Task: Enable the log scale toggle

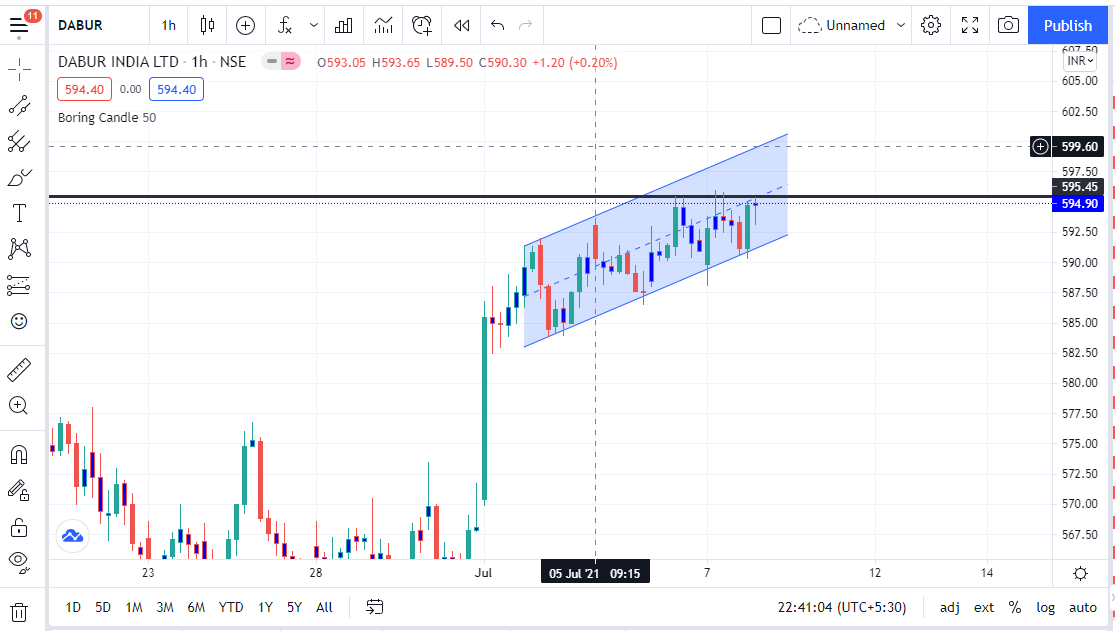Action: (x=1045, y=607)
